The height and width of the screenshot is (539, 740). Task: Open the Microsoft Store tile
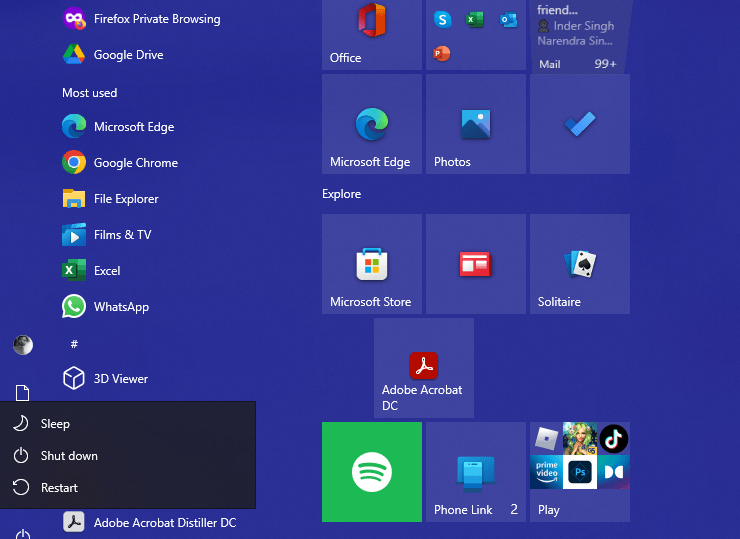(x=372, y=264)
